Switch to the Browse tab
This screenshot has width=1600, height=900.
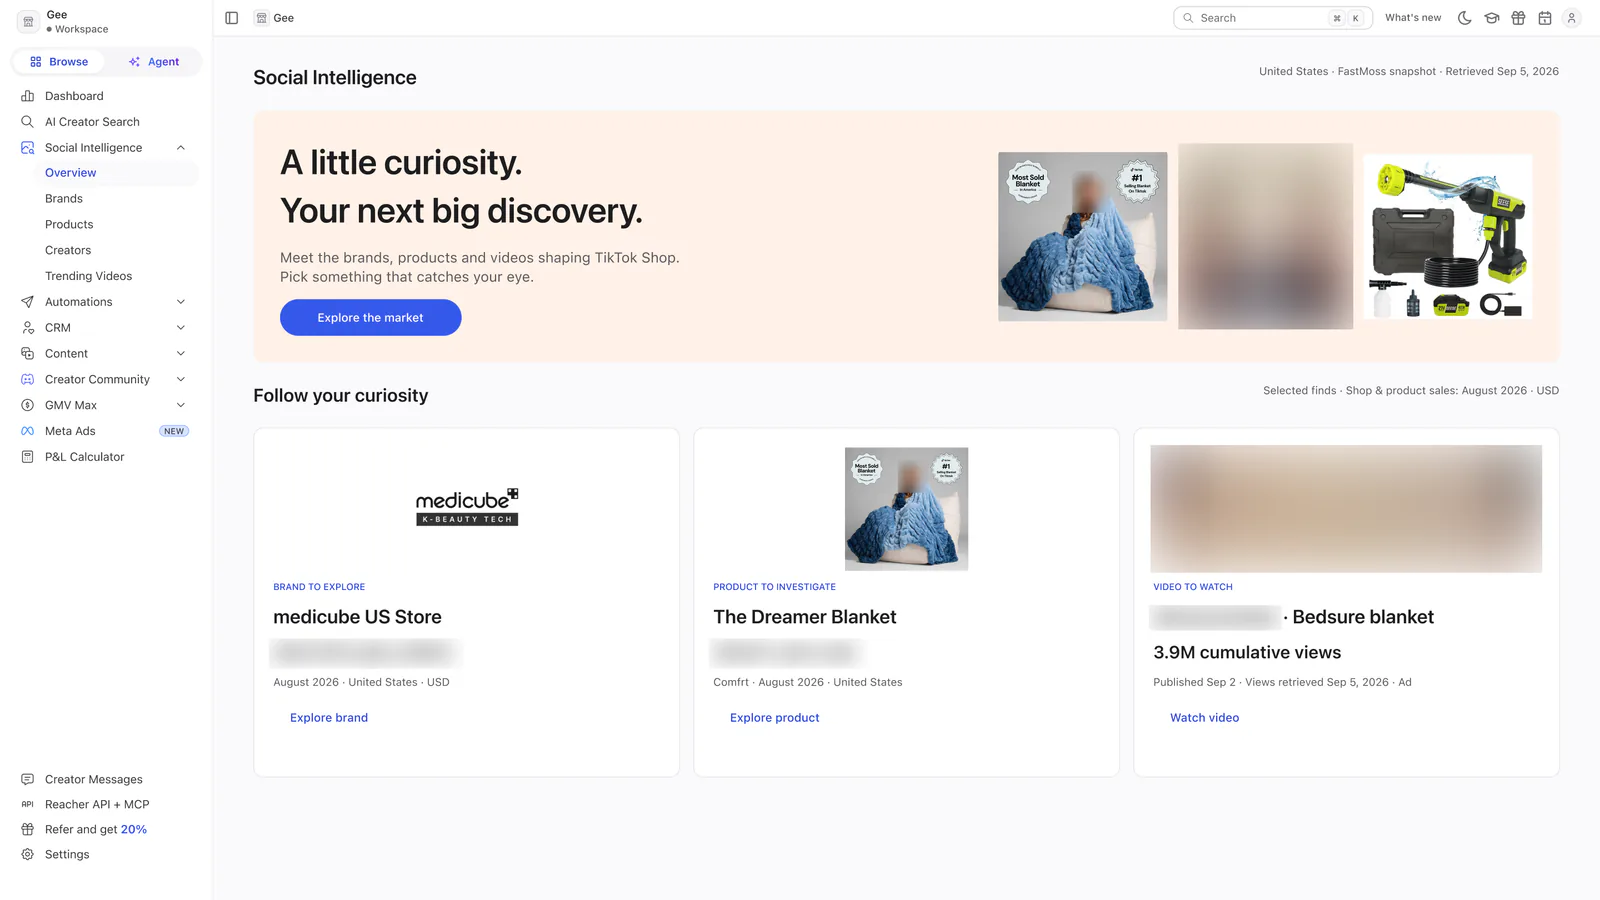tap(59, 62)
